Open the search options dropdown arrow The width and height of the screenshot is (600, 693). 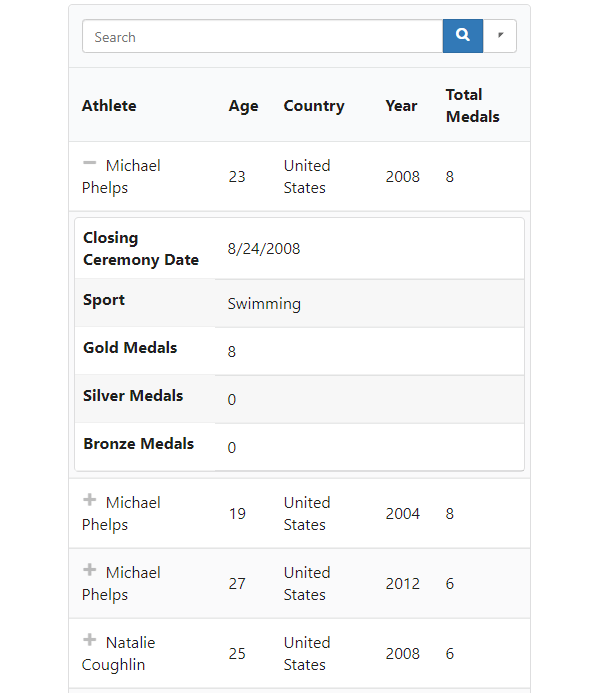[x=500, y=36]
